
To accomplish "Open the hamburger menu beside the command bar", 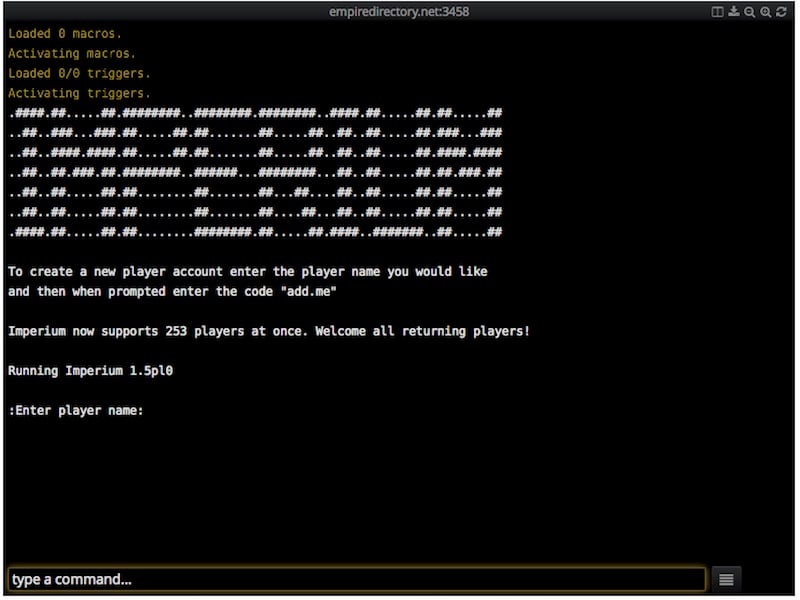I will tap(726, 578).
